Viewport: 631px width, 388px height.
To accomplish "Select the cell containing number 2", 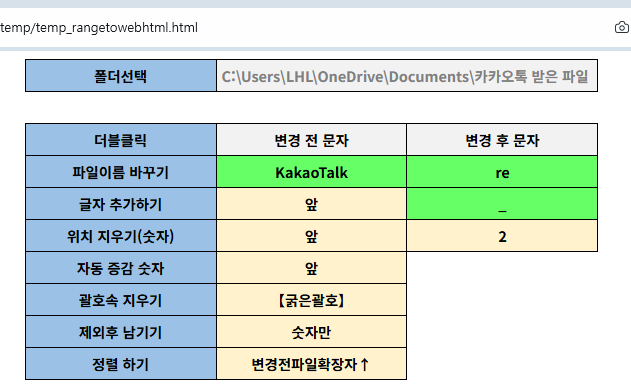I will (x=502, y=236).
